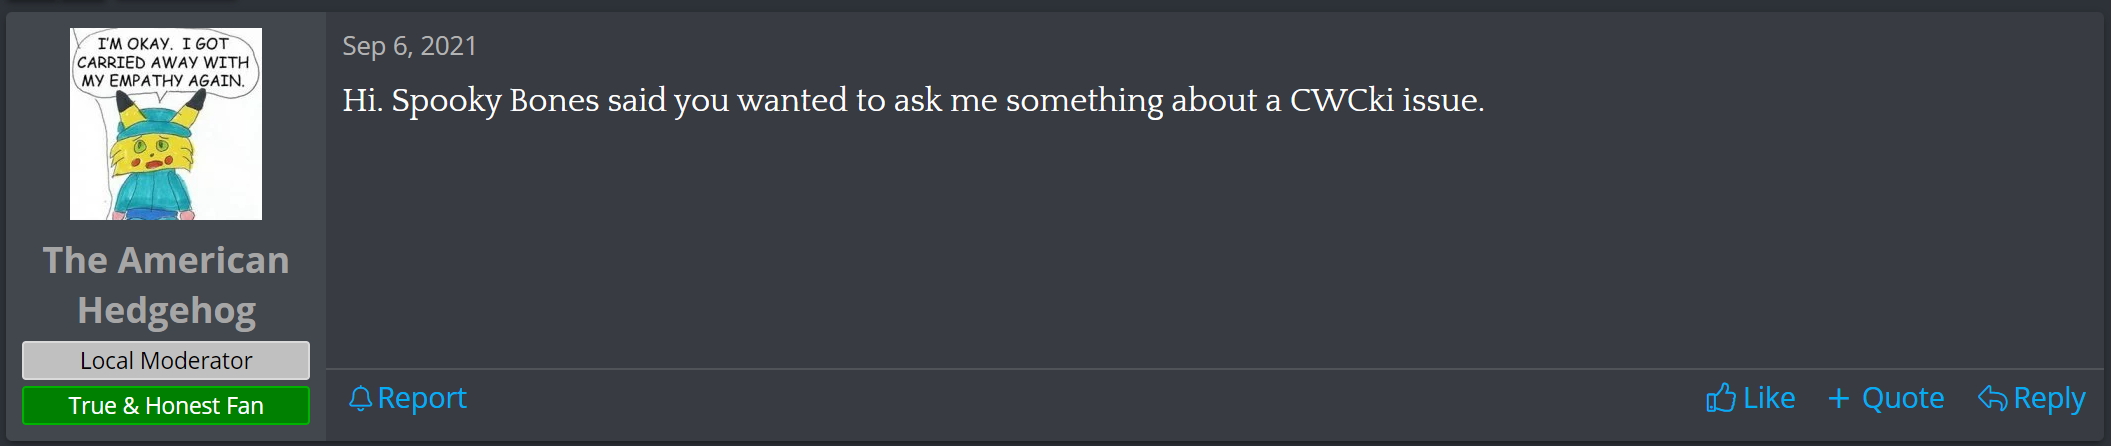
Task: Click the message text about CWCki issue
Action: 912,100
